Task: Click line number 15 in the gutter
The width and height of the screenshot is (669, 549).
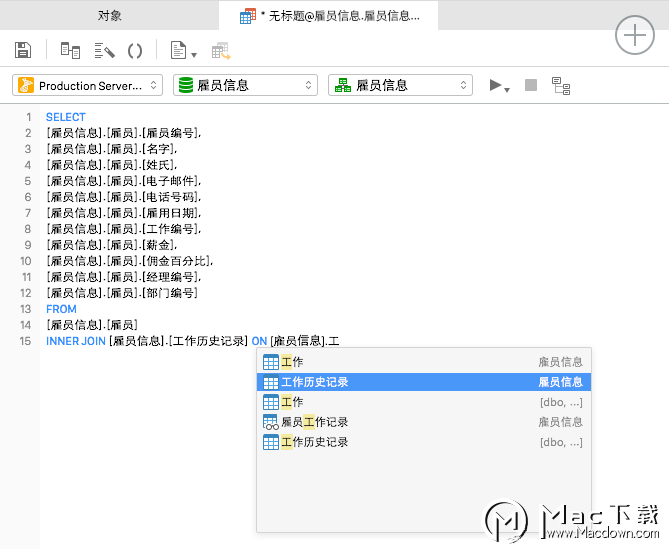Action: pos(25,341)
